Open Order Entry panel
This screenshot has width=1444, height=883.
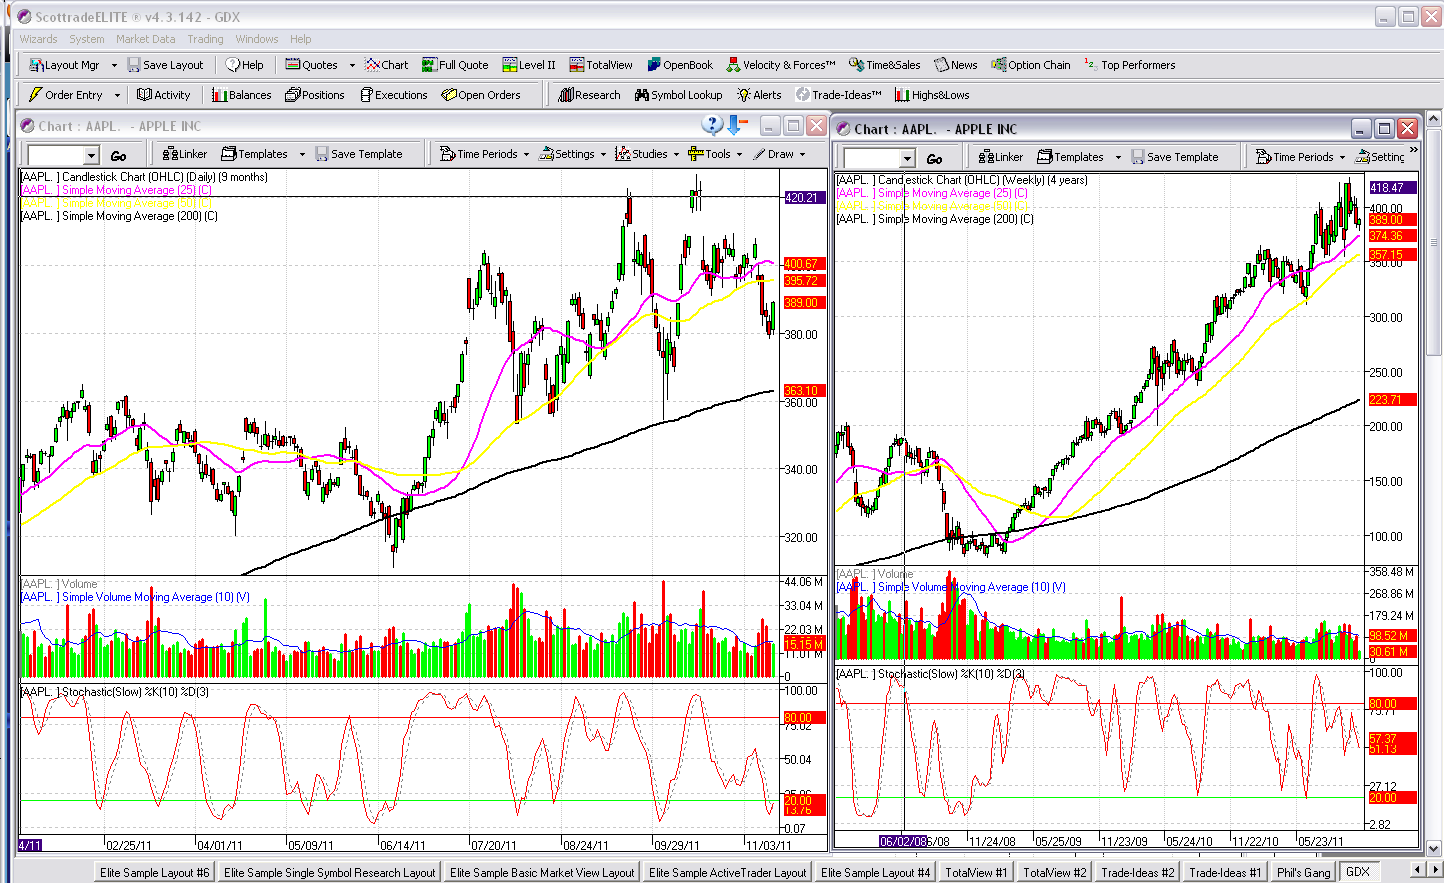click(65, 95)
